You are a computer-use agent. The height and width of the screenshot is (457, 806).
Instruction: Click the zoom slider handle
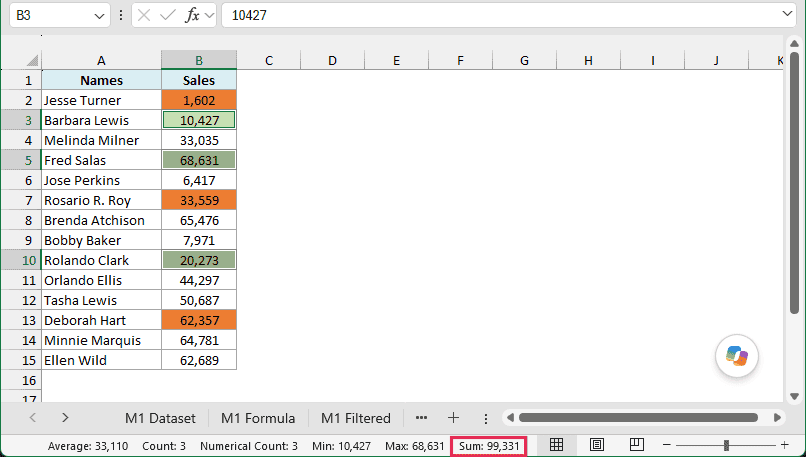[x=726, y=445]
